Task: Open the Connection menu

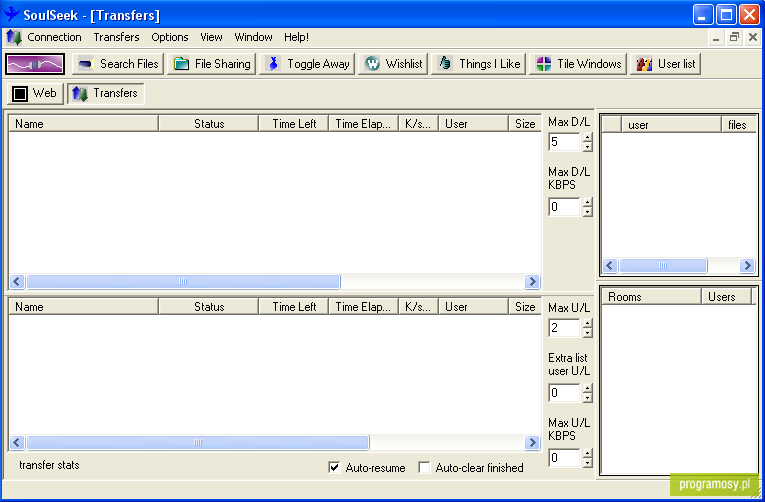Action: (x=54, y=37)
